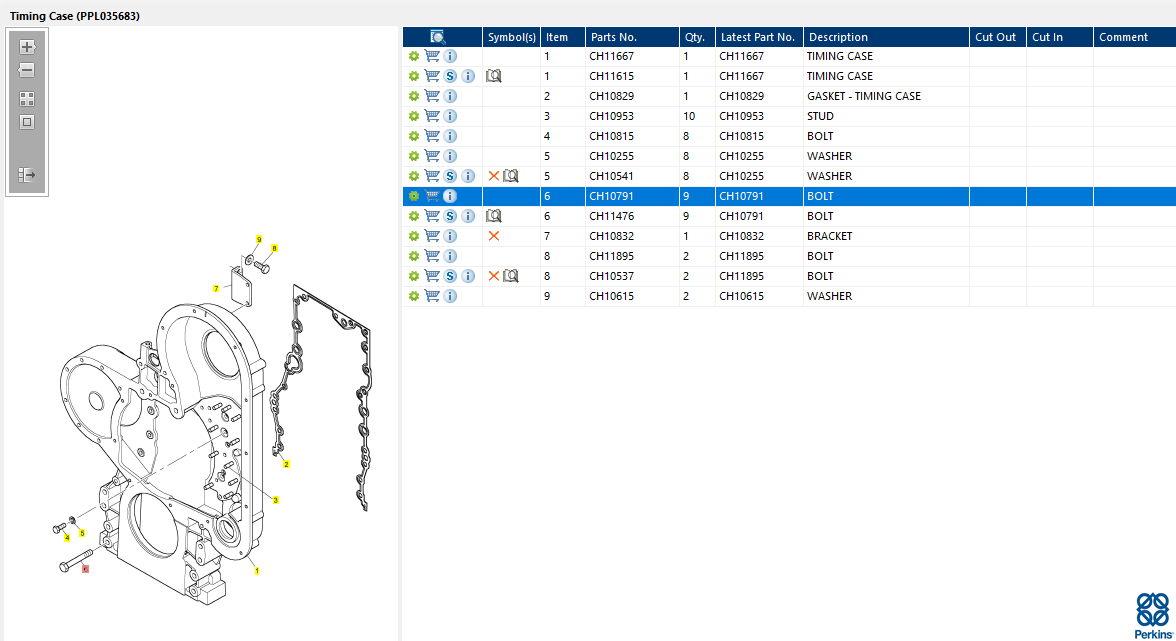The width and height of the screenshot is (1176, 641).
Task: Click the Cut Out column header
Action: 998,37
